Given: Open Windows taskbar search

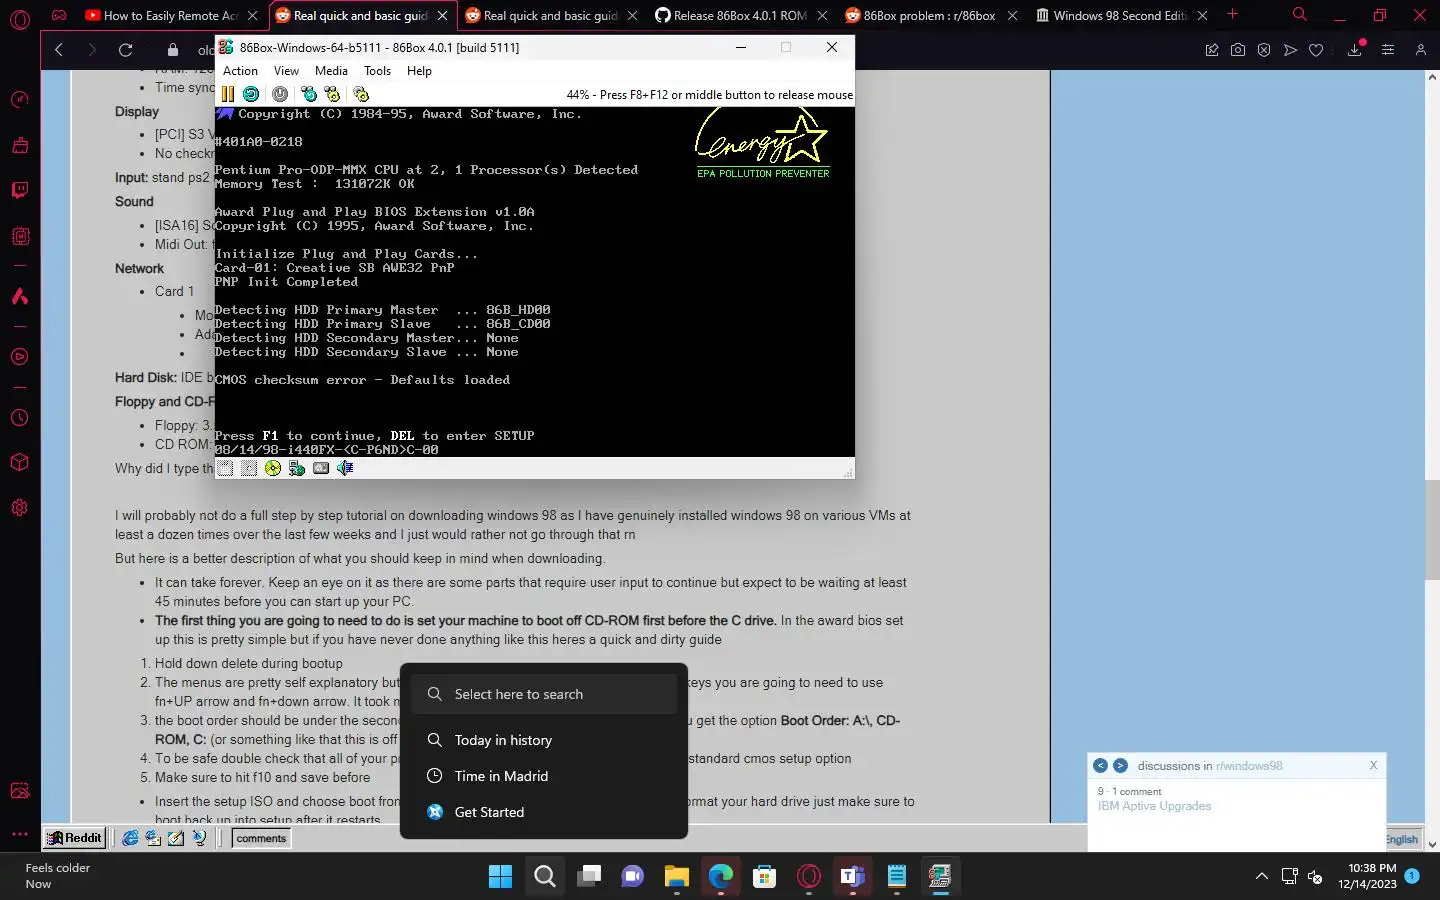Looking at the screenshot, I should [x=545, y=877].
